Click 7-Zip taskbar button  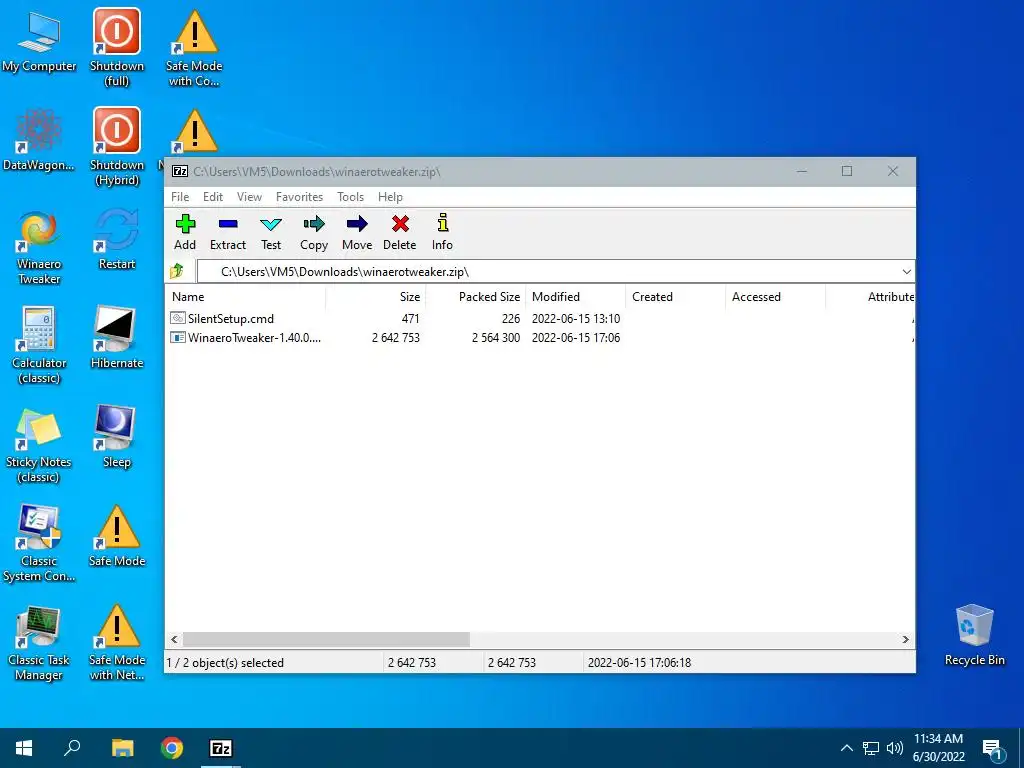coord(221,748)
